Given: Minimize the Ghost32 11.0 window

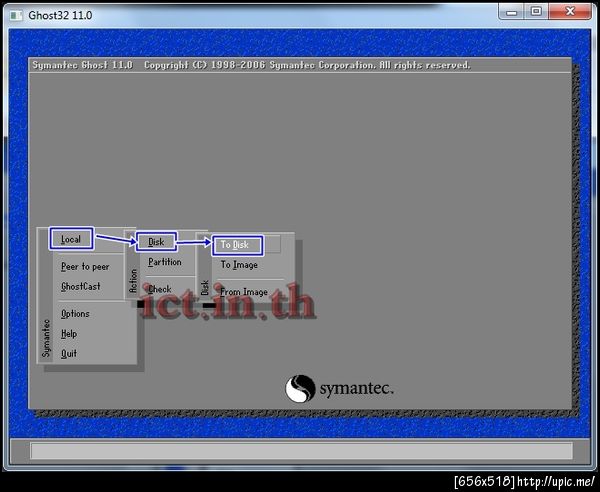Looking at the screenshot, I should click(x=512, y=11).
